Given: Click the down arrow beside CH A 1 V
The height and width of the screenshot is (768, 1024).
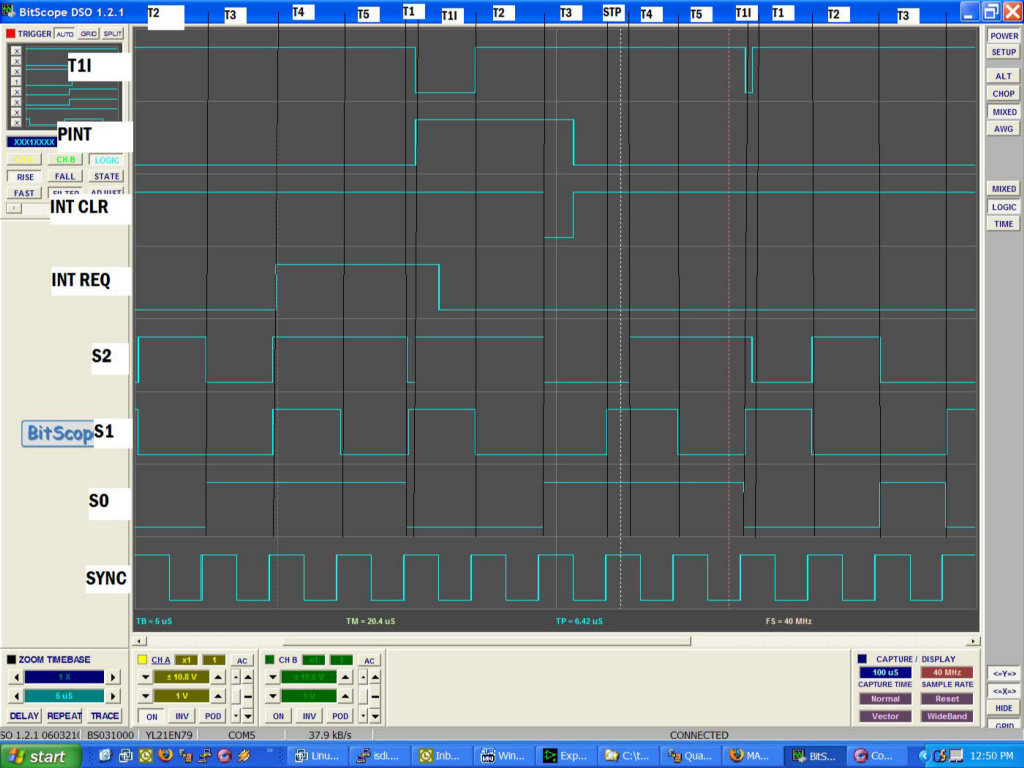Looking at the screenshot, I should point(145,696).
